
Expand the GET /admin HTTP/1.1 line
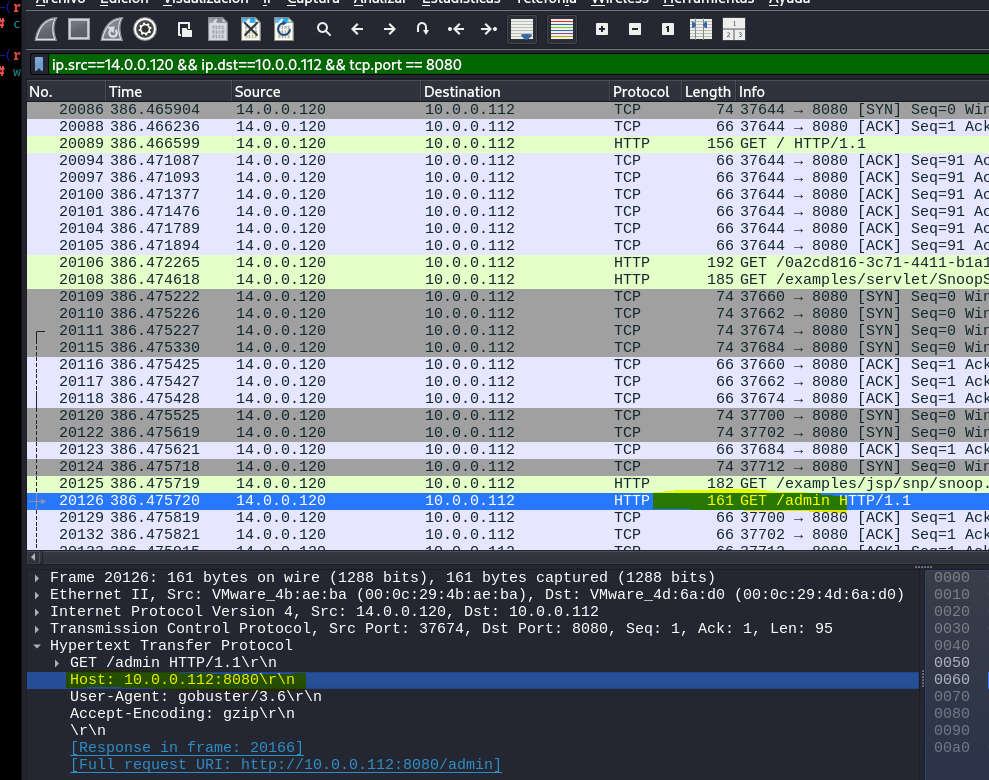tap(58, 663)
